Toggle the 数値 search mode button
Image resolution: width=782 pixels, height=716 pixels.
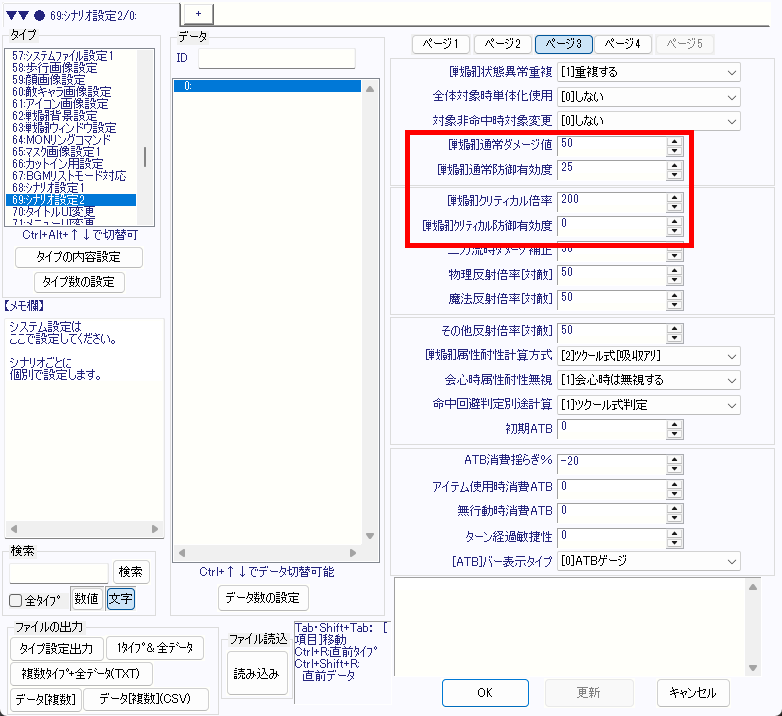[87, 600]
